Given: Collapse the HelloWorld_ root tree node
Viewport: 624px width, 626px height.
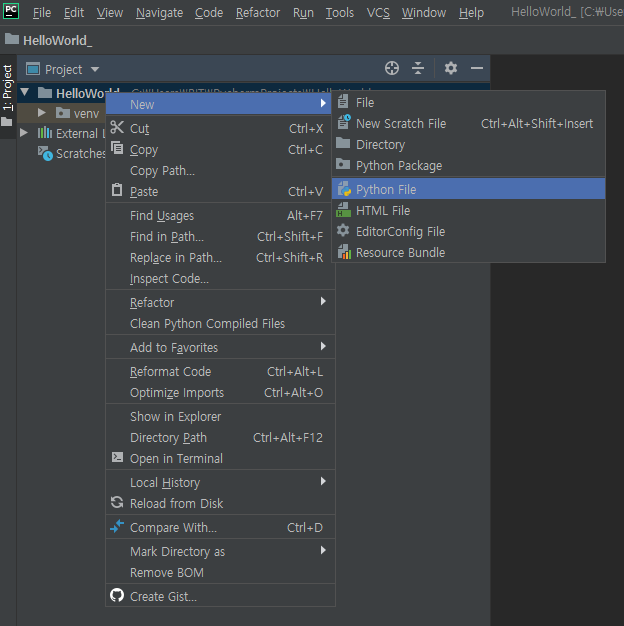Looking at the screenshot, I should [x=25, y=92].
